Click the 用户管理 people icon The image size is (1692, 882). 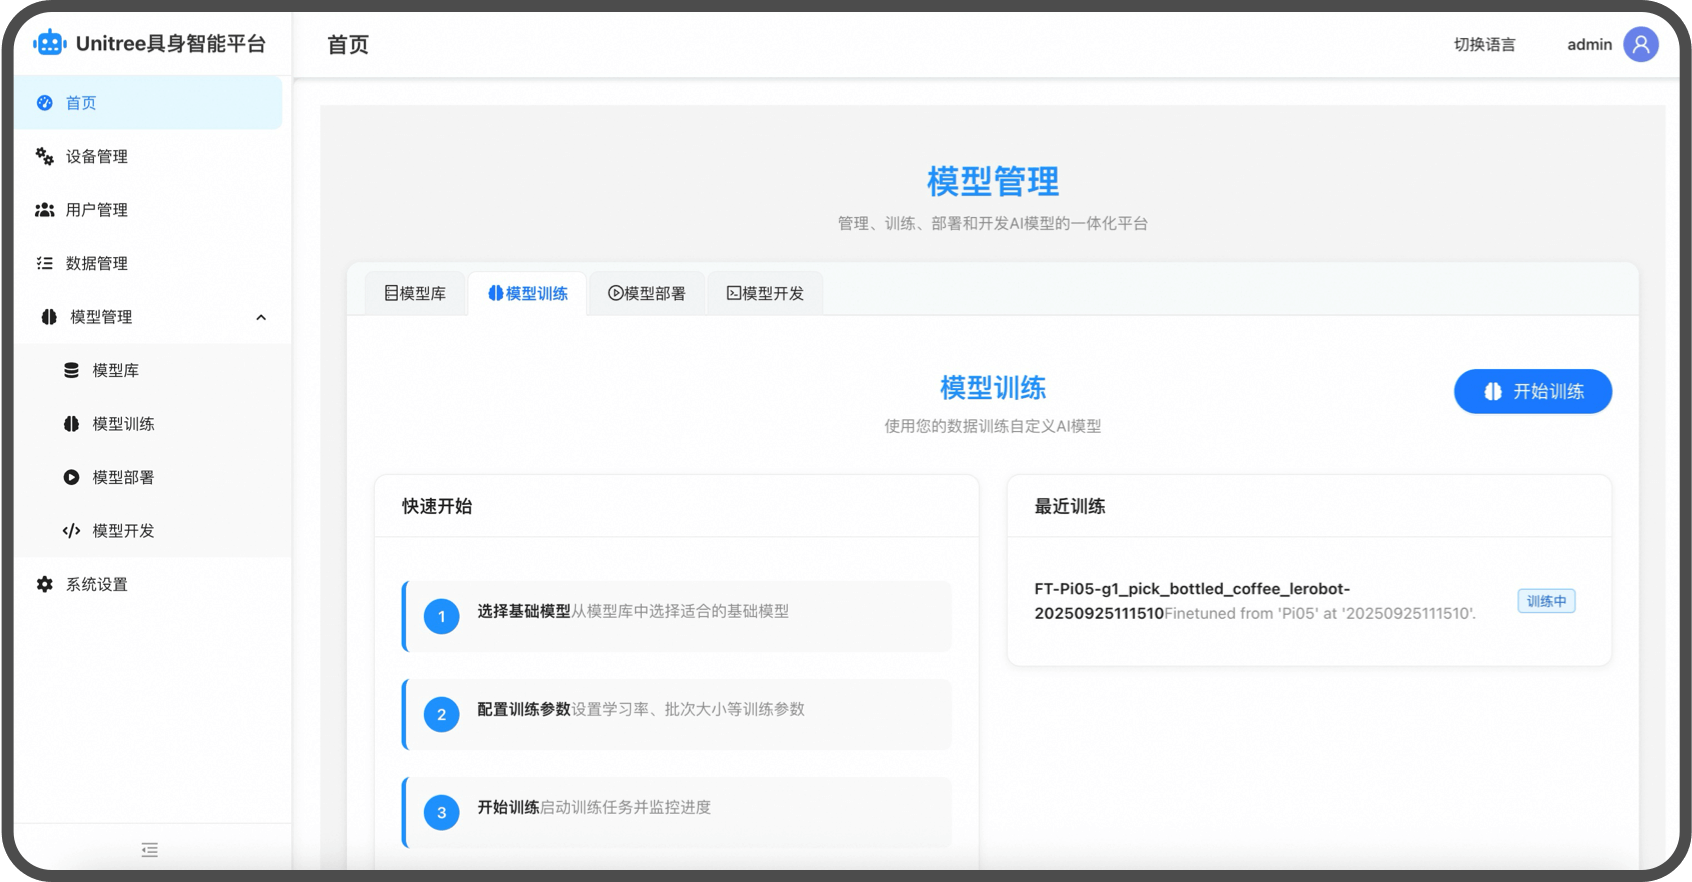(x=45, y=210)
